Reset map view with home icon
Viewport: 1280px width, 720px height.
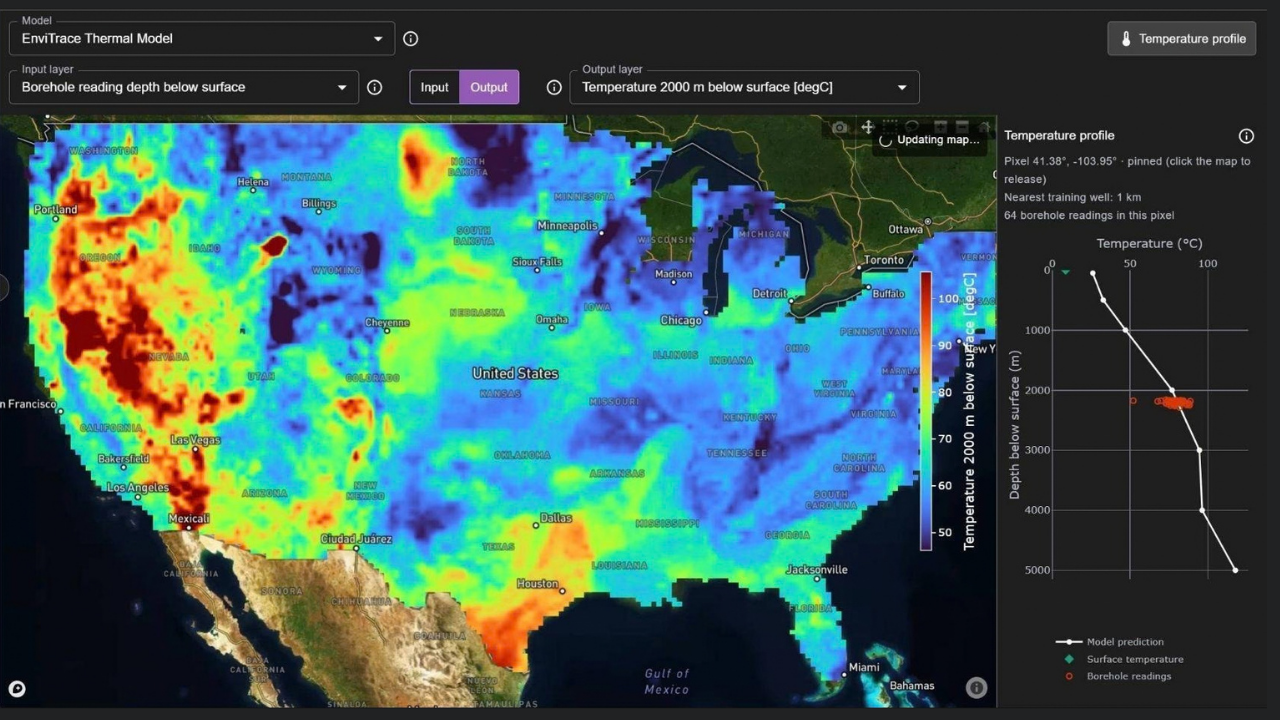984,127
